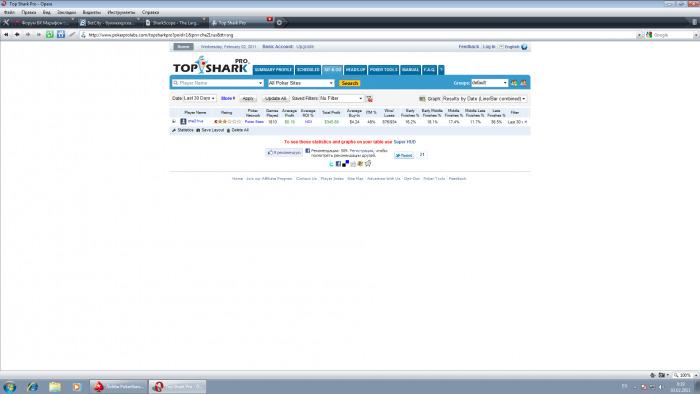This screenshot has height=394, width=700.
Task: Open the Scheduled site tab
Action: pyautogui.click(x=308, y=70)
